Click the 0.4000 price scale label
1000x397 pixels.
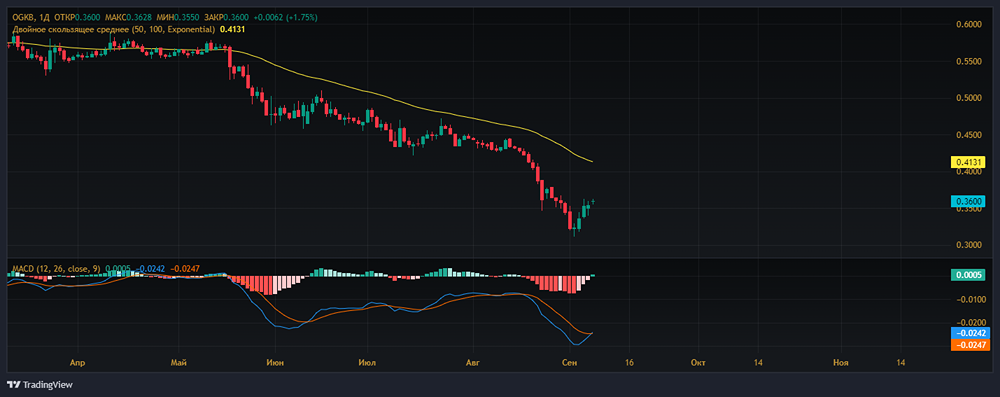(x=970, y=172)
